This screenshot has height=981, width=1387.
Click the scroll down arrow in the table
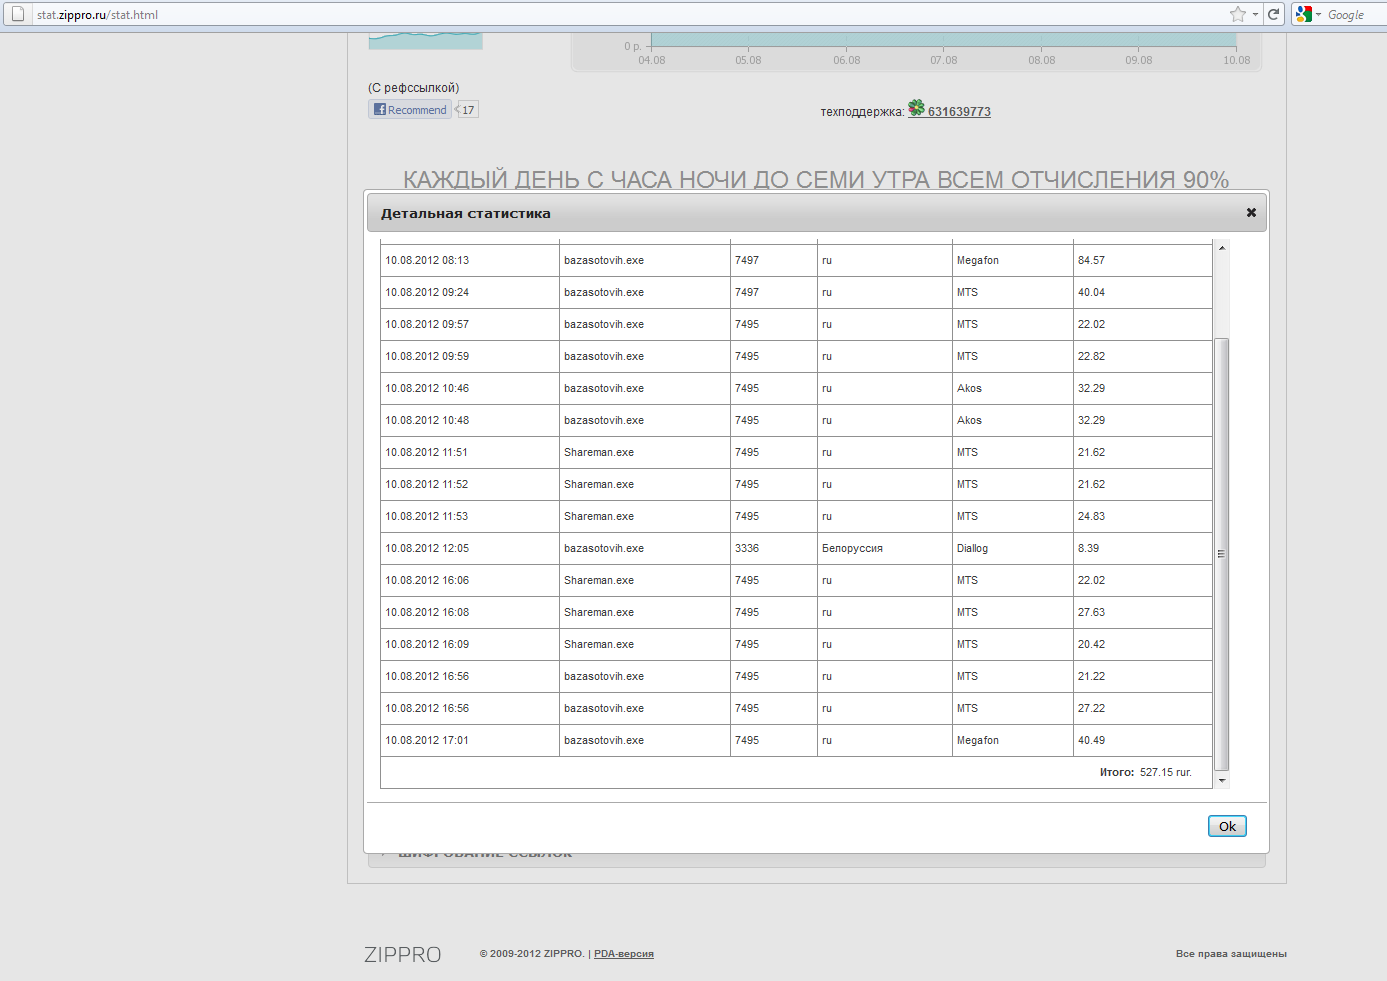[1221, 780]
